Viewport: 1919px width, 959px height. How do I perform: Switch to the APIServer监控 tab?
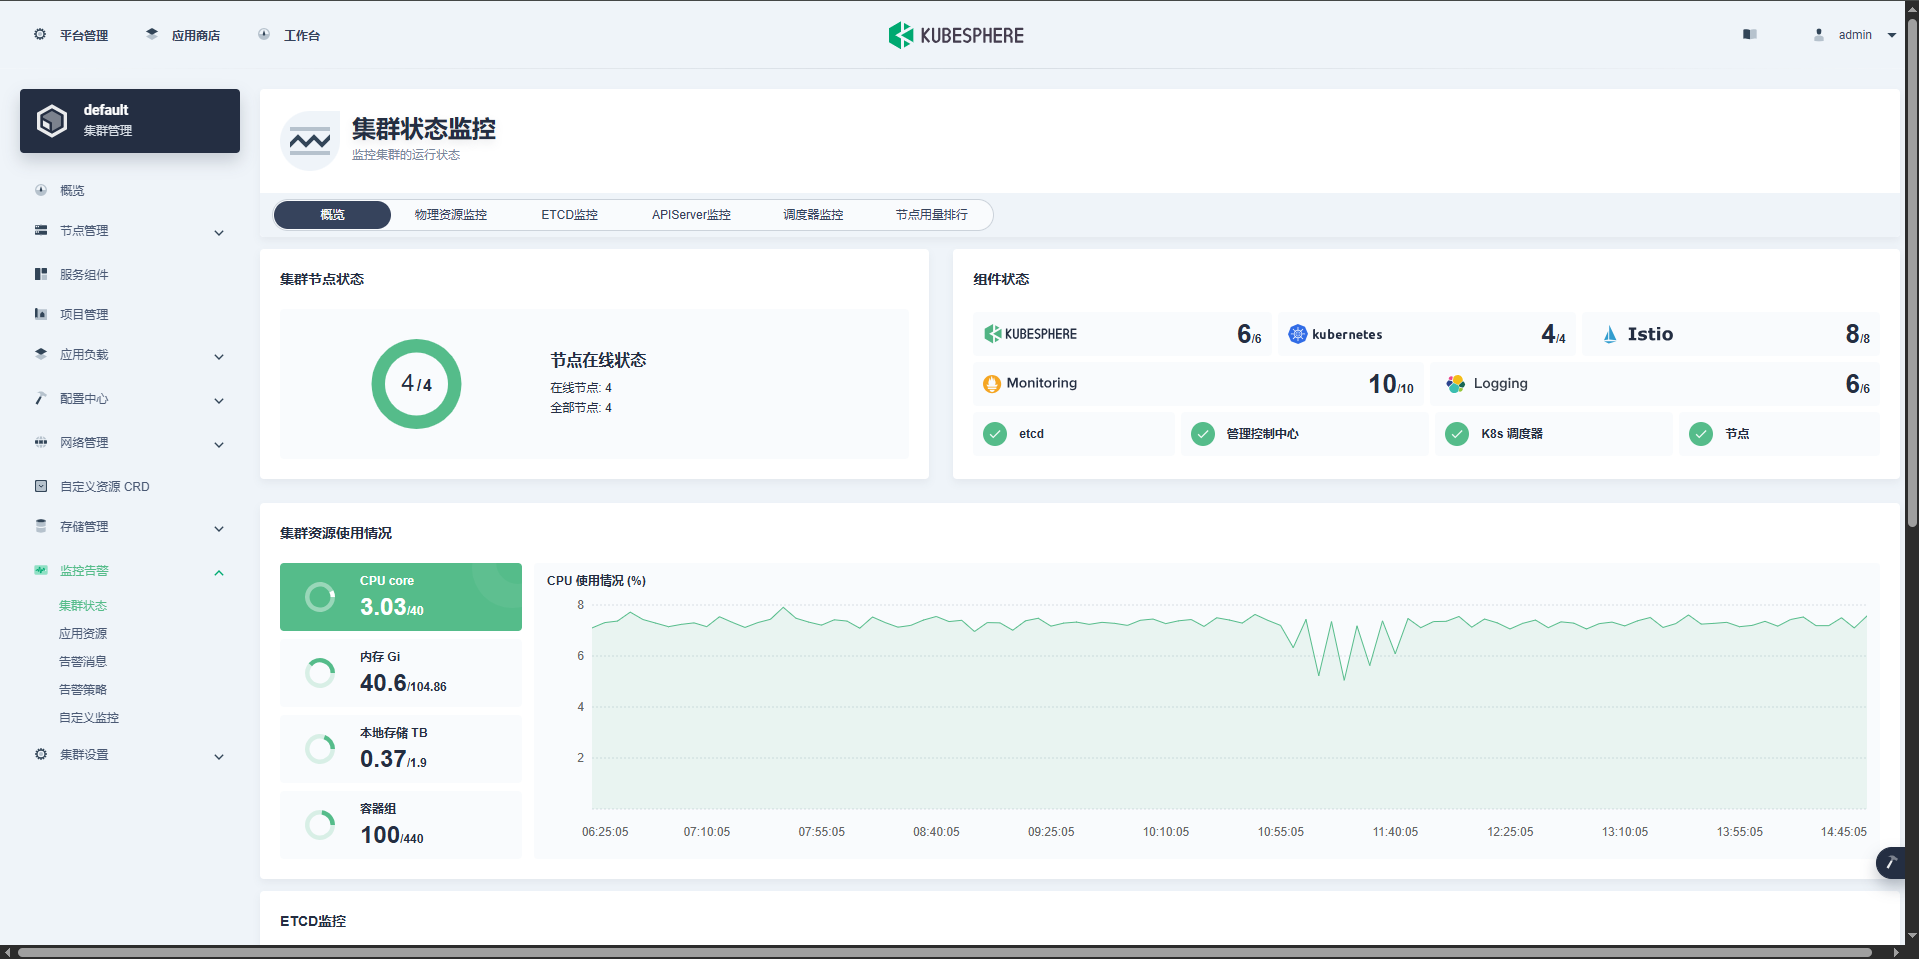click(x=691, y=215)
